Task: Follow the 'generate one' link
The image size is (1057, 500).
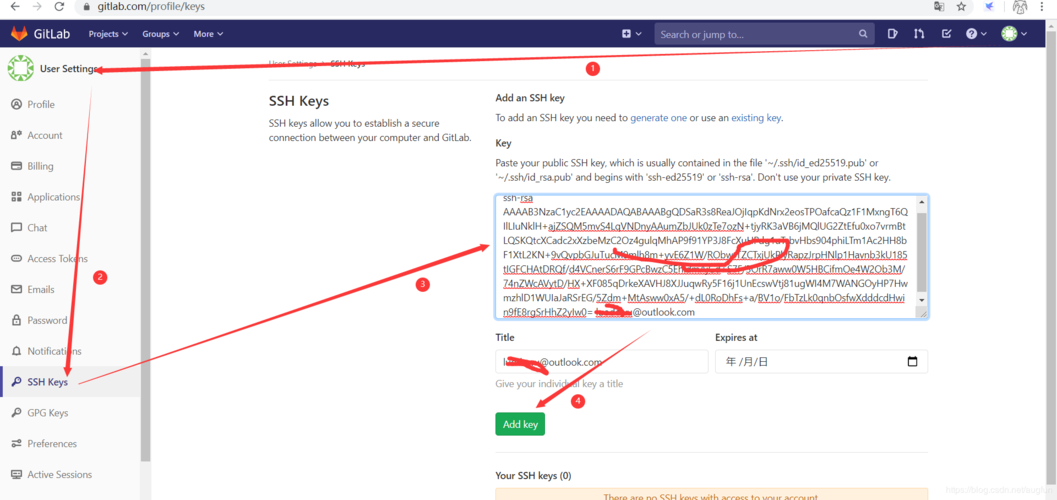Action: tap(658, 118)
